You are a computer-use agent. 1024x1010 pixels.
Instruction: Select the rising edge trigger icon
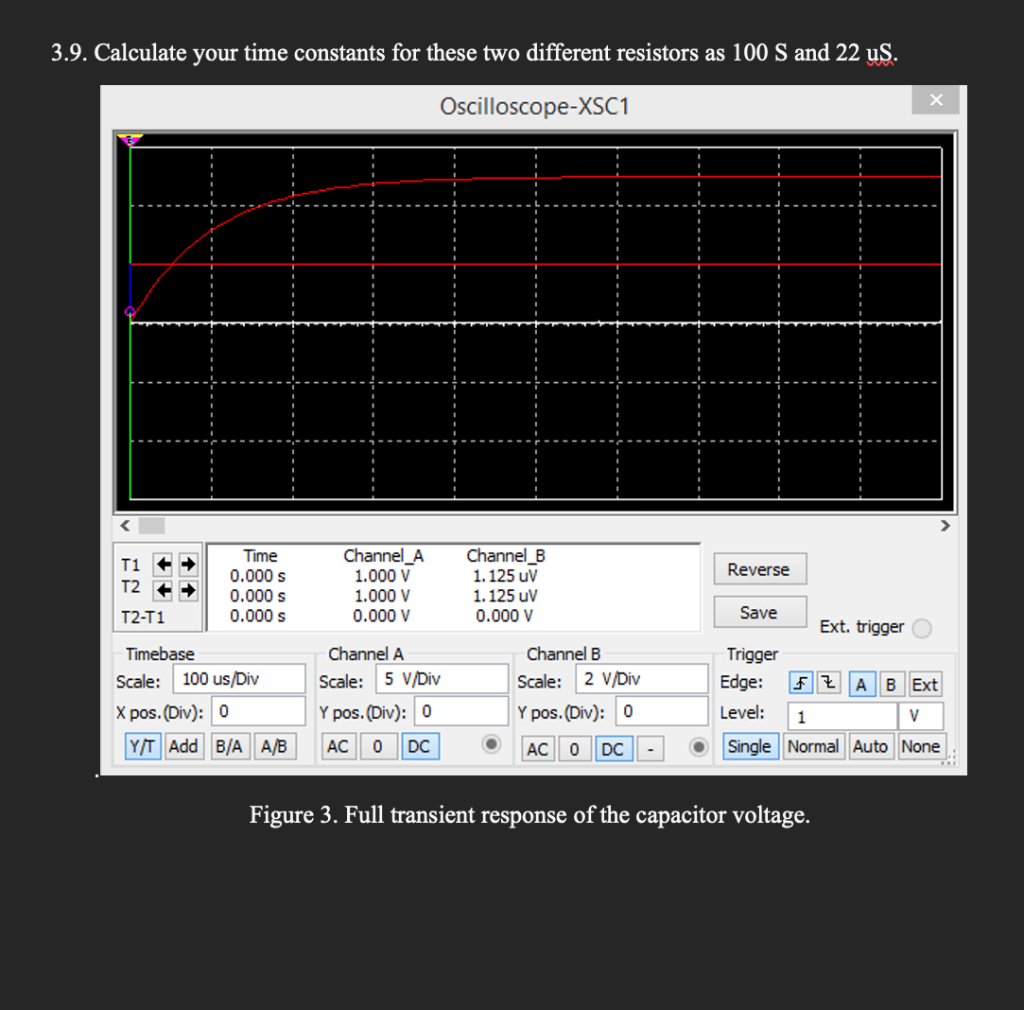pyautogui.click(x=800, y=682)
